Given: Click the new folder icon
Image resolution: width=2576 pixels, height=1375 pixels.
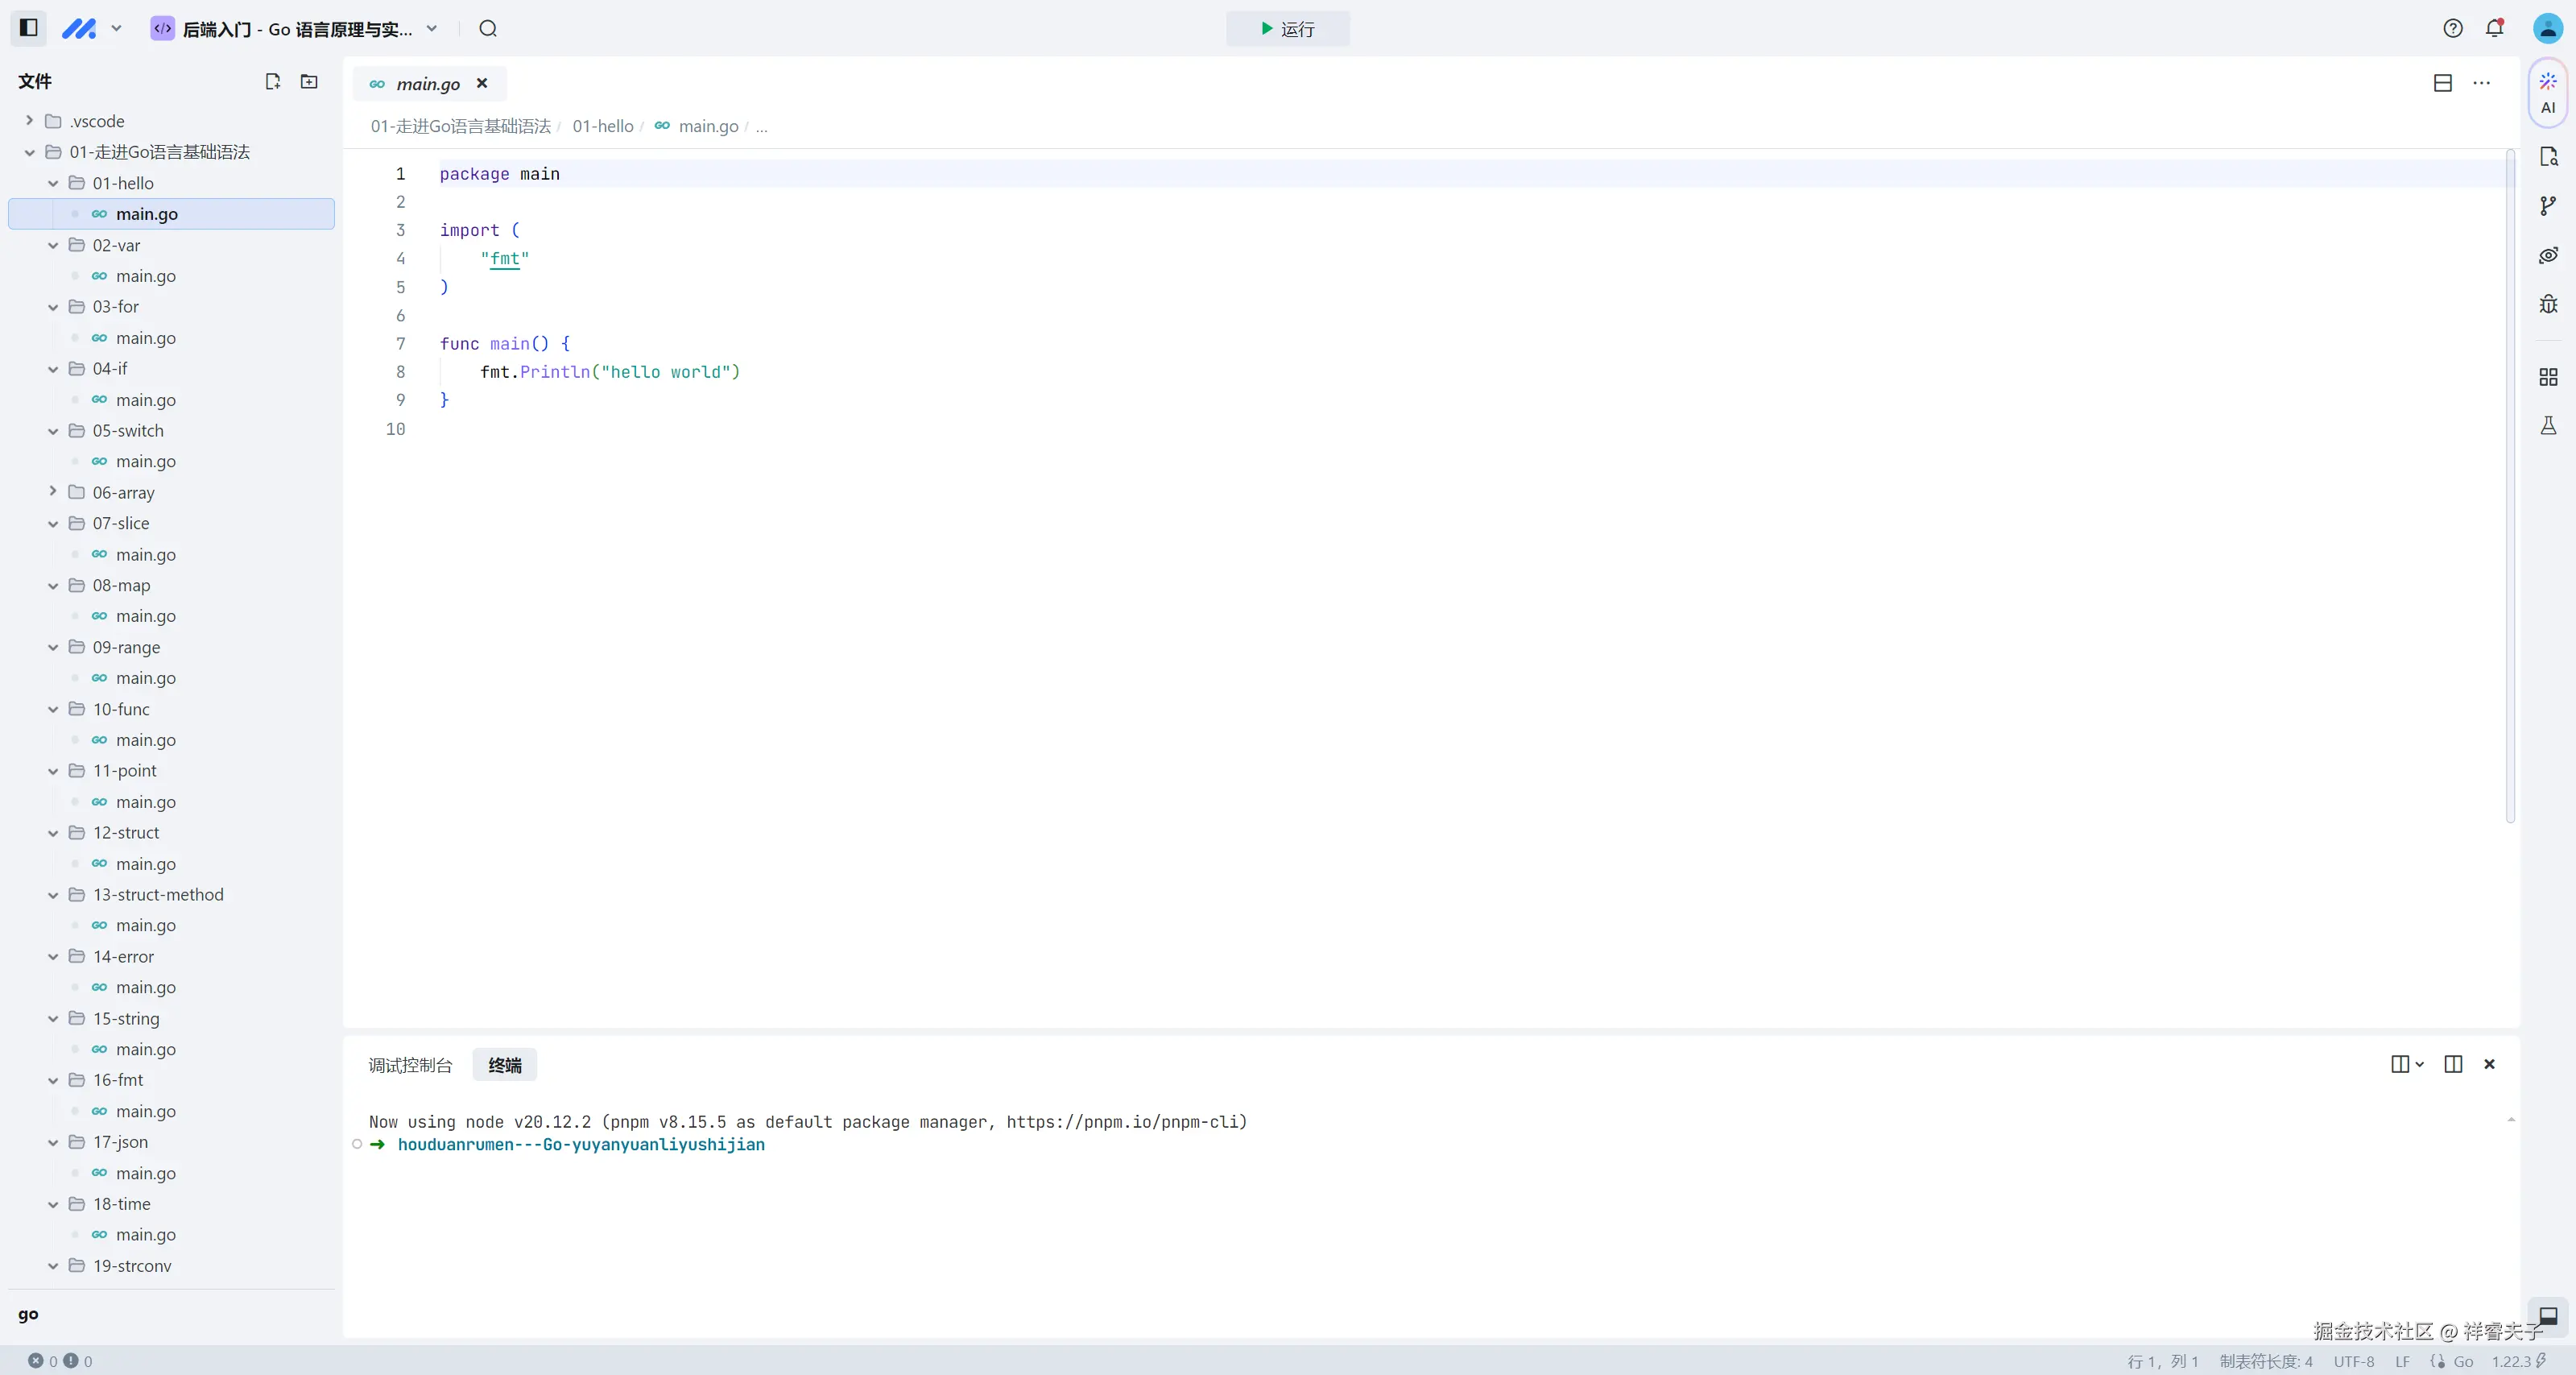Looking at the screenshot, I should point(309,82).
